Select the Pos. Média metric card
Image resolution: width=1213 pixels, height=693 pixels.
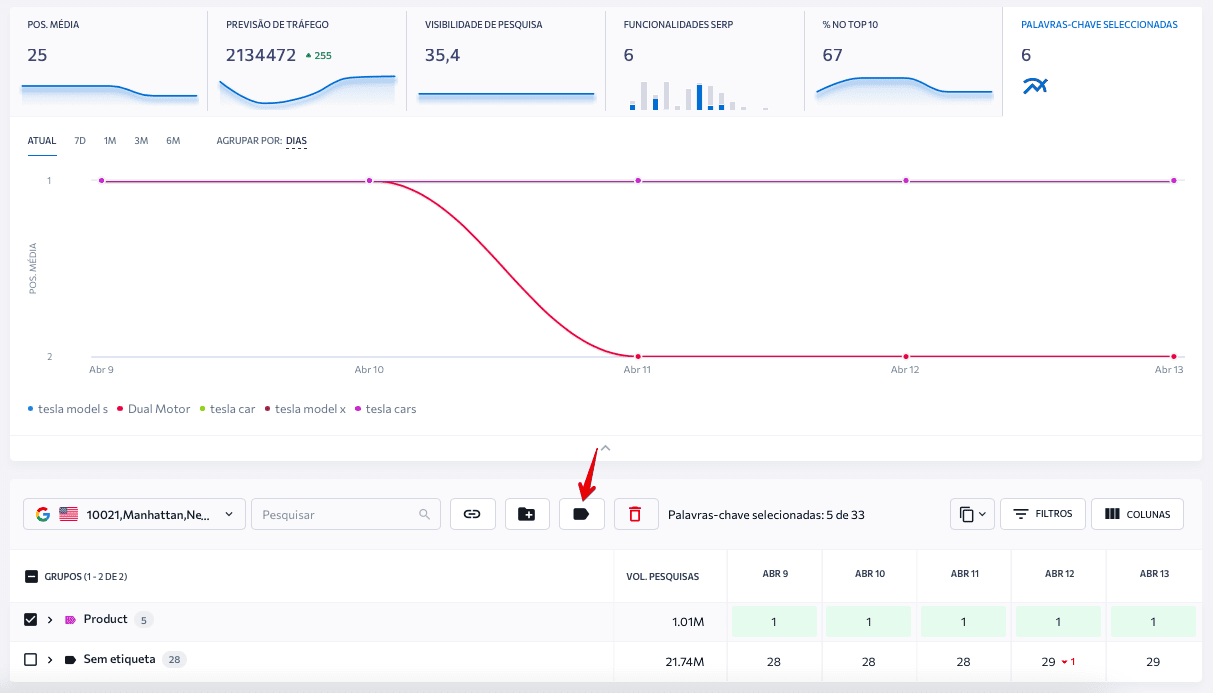coord(109,60)
